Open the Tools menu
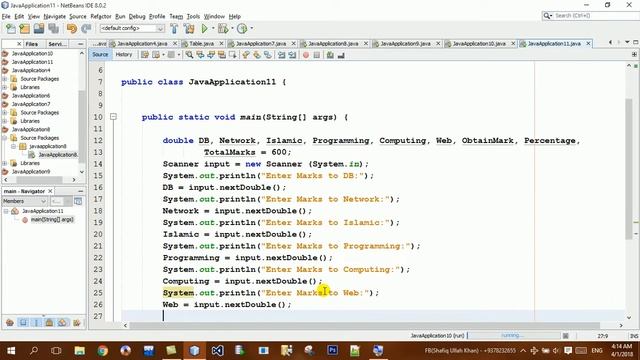The height and width of the screenshot is (360, 640). point(193,16)
